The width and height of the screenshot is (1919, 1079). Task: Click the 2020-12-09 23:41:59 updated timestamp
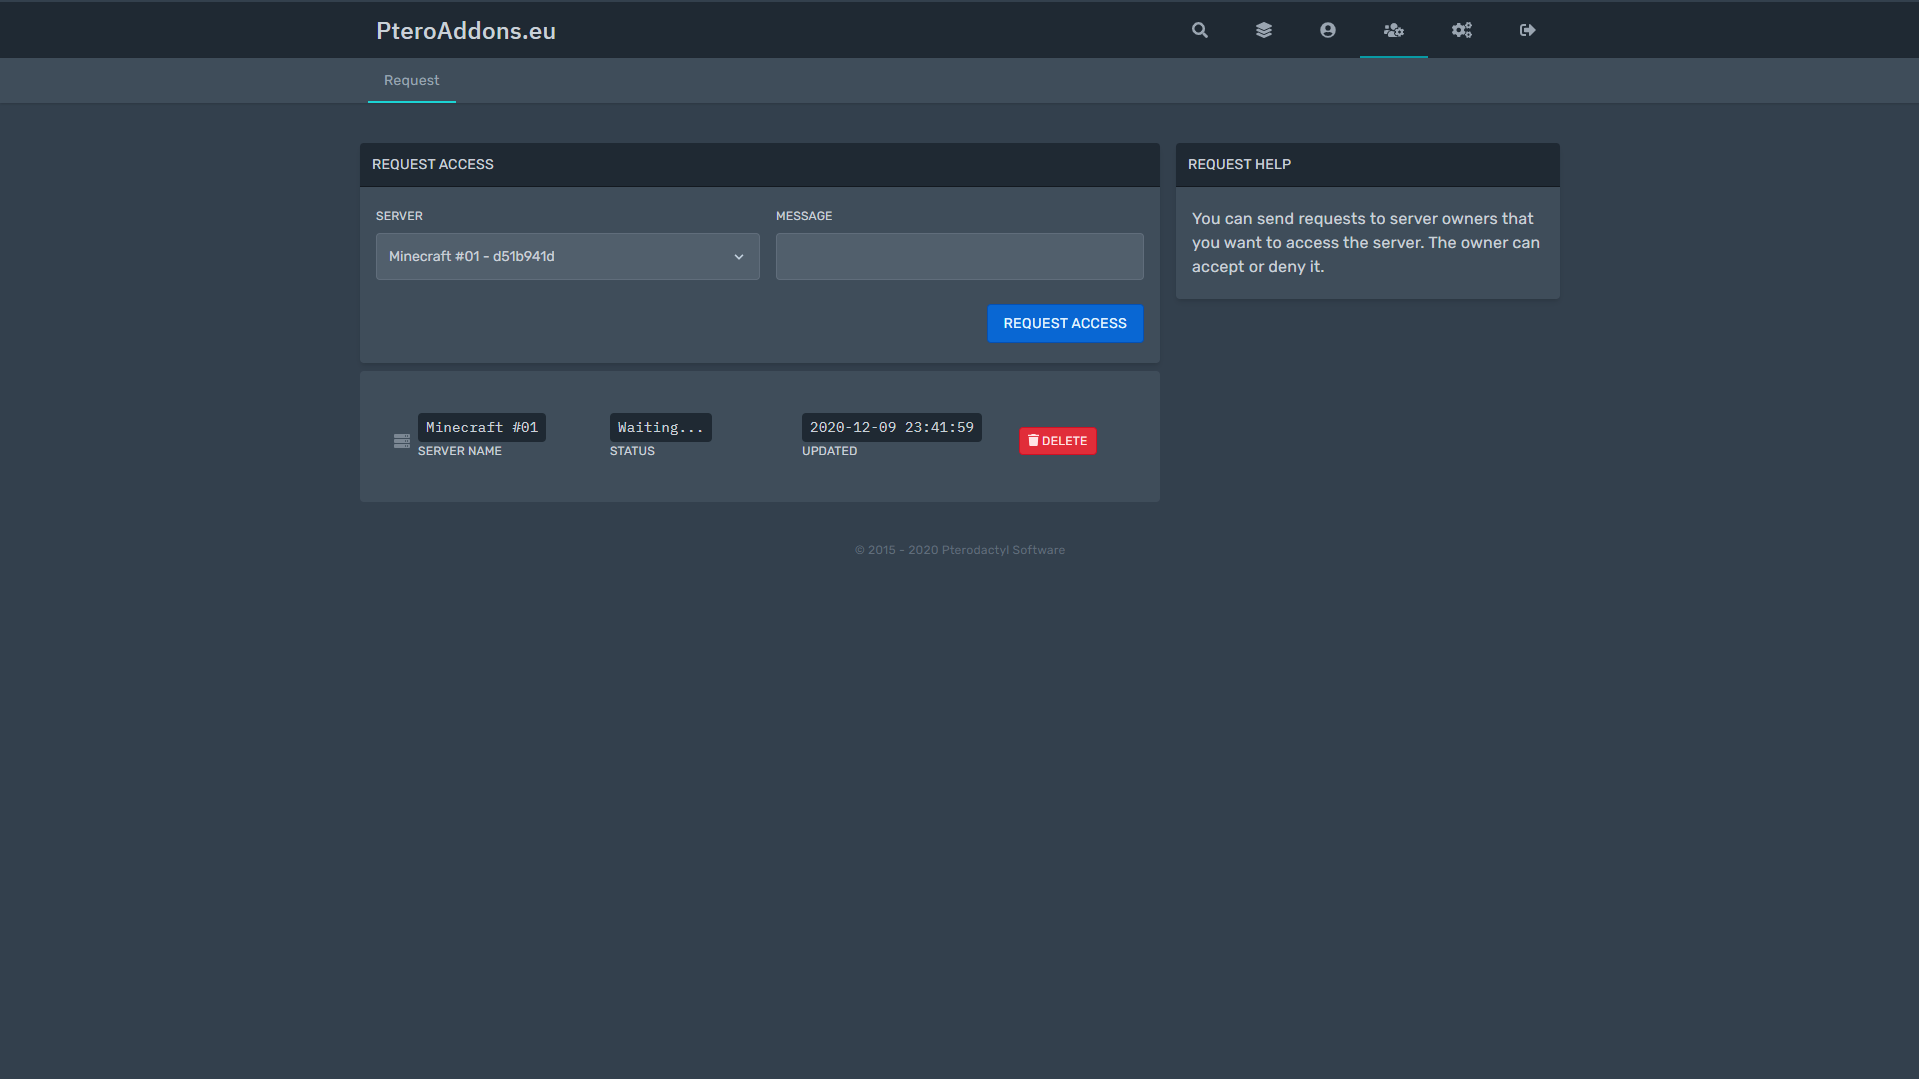click(x=891, y=427)
